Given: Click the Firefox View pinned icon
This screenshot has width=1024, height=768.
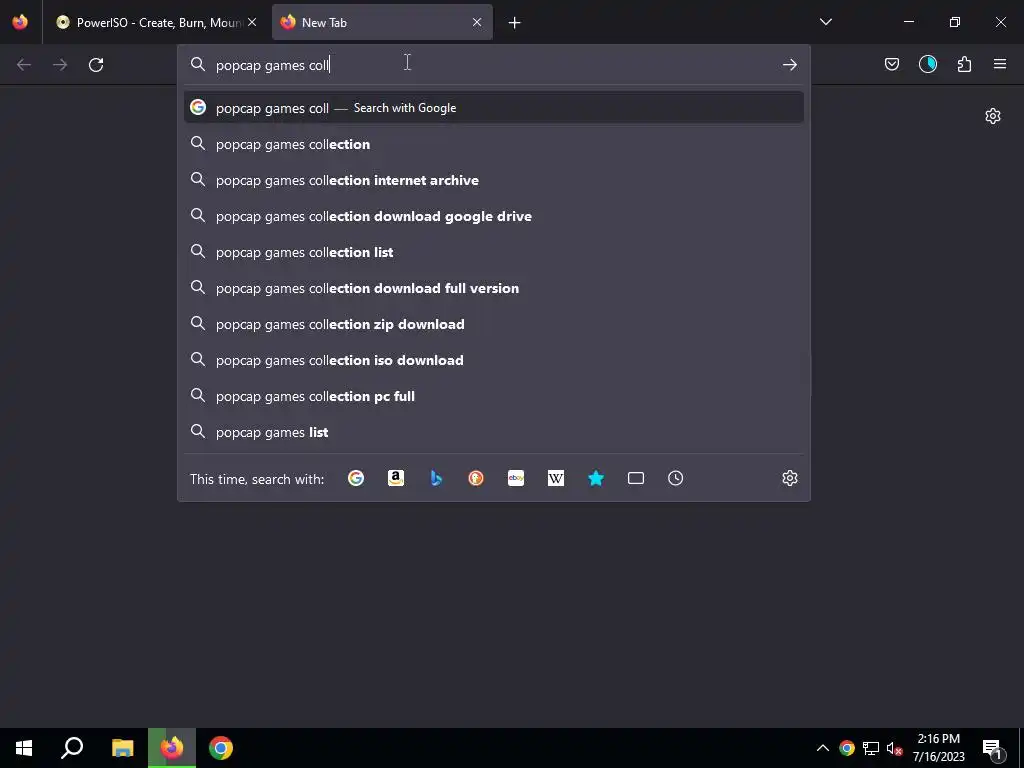Looking at the screenshot, I should (x=20, y=22).
